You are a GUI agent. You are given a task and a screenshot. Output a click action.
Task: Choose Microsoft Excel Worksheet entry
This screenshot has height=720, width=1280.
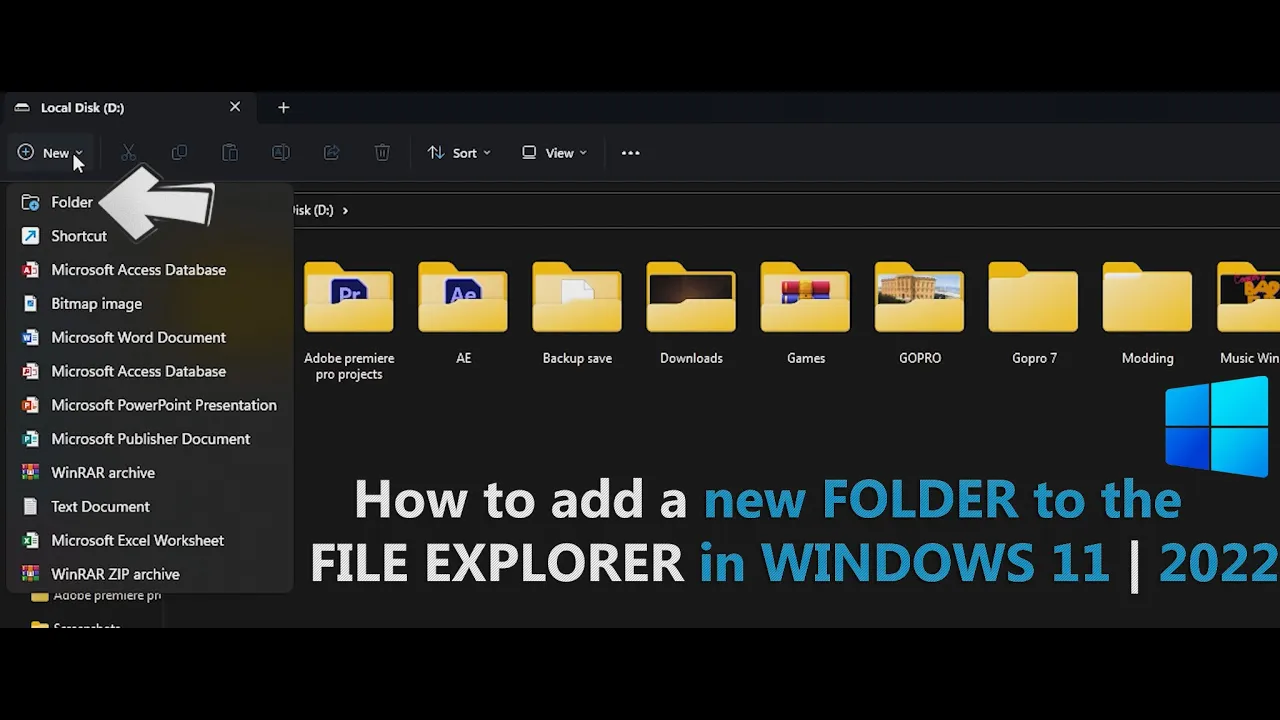point(150,540)
